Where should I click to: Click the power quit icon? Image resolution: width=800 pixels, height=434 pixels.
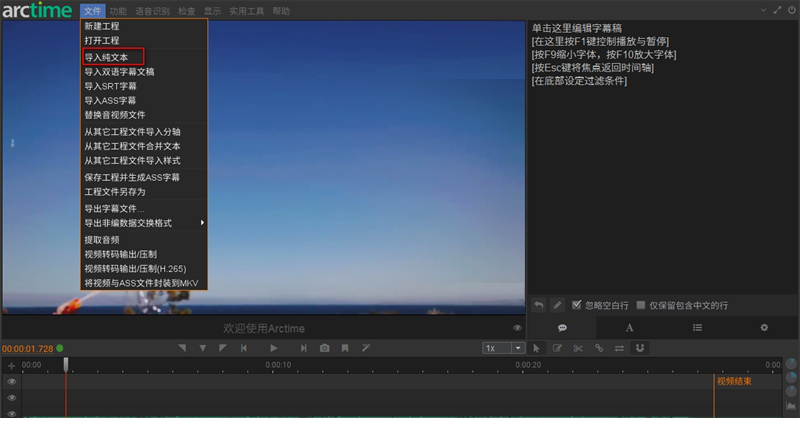[x=792, y=10]
